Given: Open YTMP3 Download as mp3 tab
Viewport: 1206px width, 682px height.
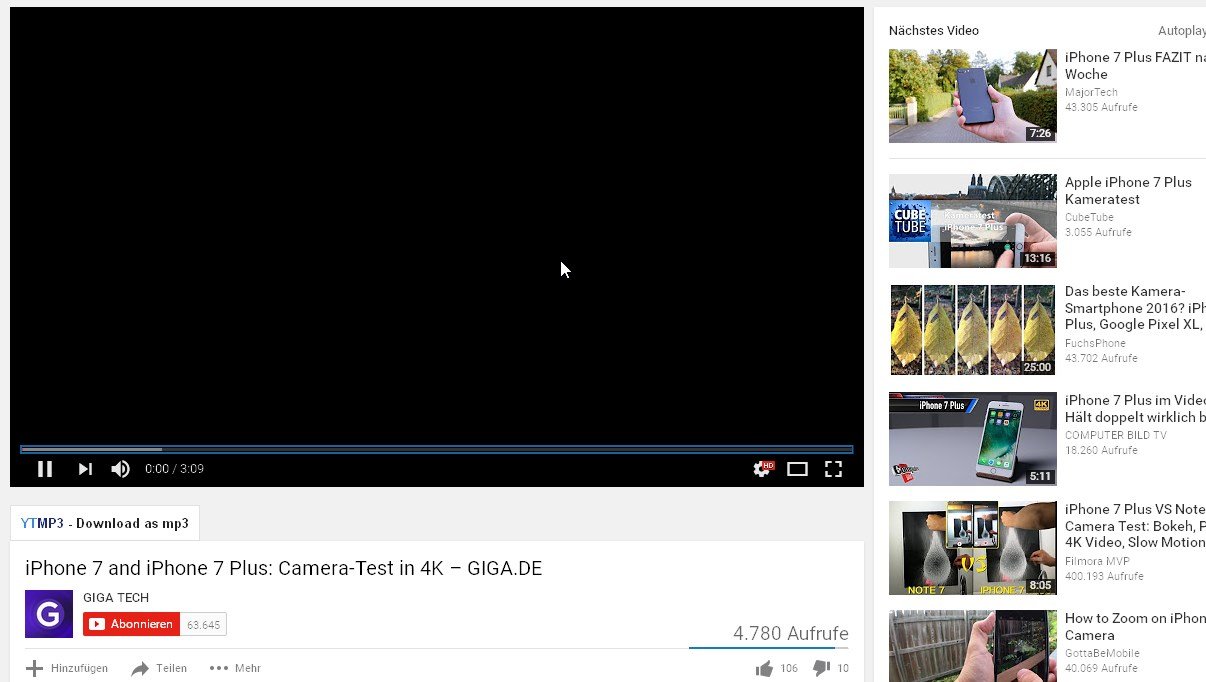Looking at the screenshot, I should (x=105, y=523).
